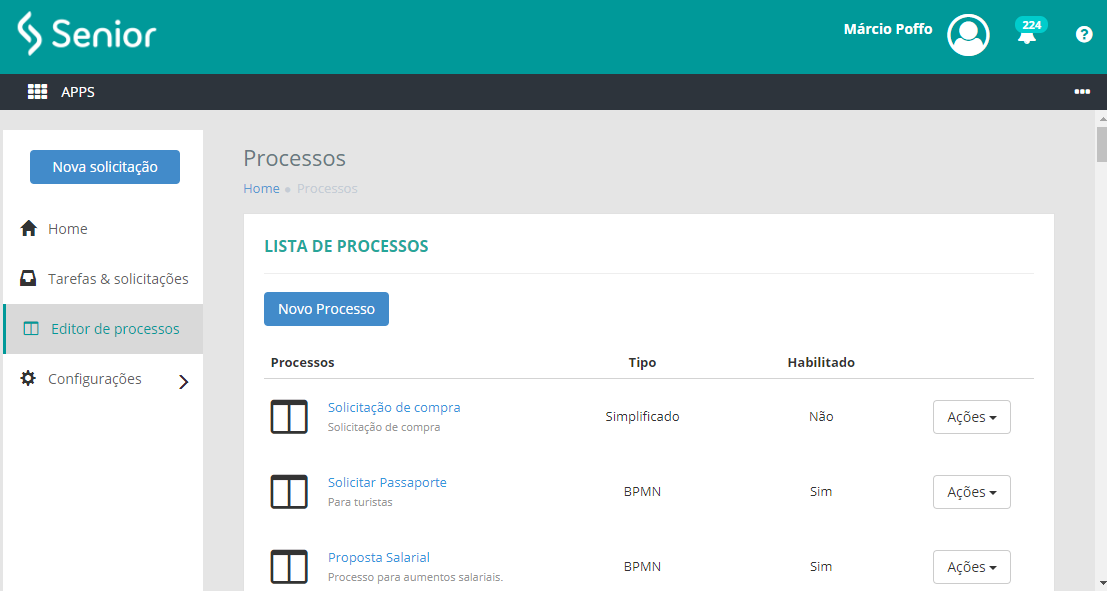Click Home in the breadcrumb trail
The width and height of the screenshot is (1108, 591).
(x=261, y=188)
